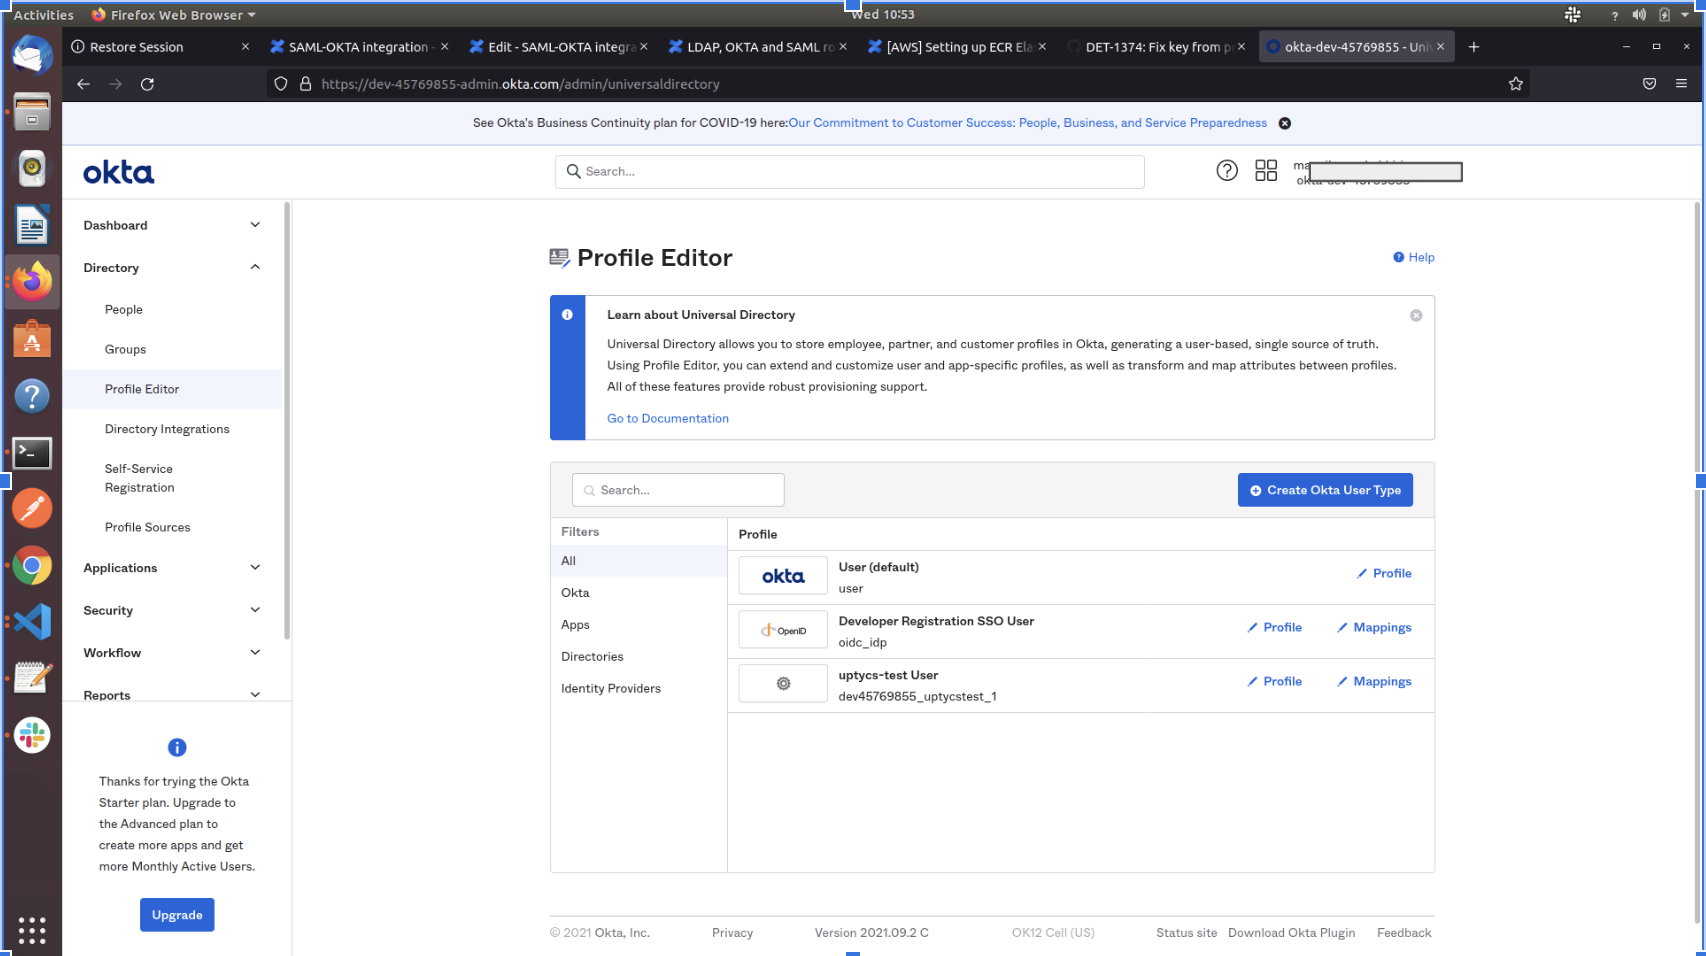Select the Groups menu item
The width and height of the screenshot is (1706, 956).
click(125, 349)
